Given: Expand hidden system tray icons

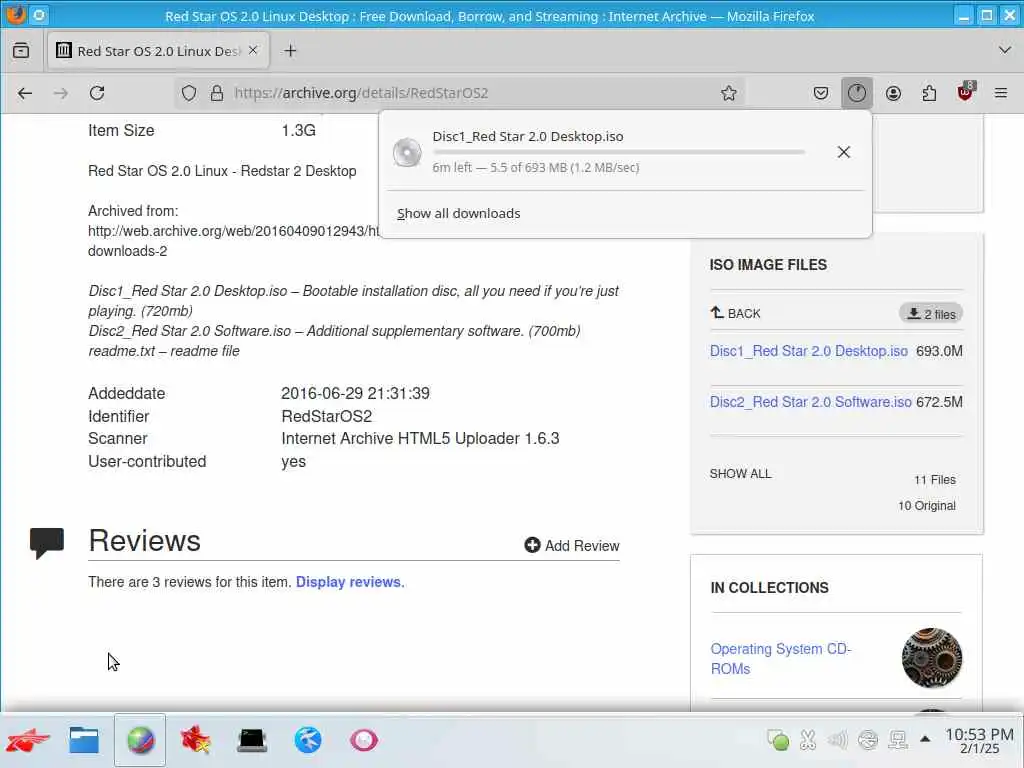Looking at the screenshot, I should click(925, 739).
